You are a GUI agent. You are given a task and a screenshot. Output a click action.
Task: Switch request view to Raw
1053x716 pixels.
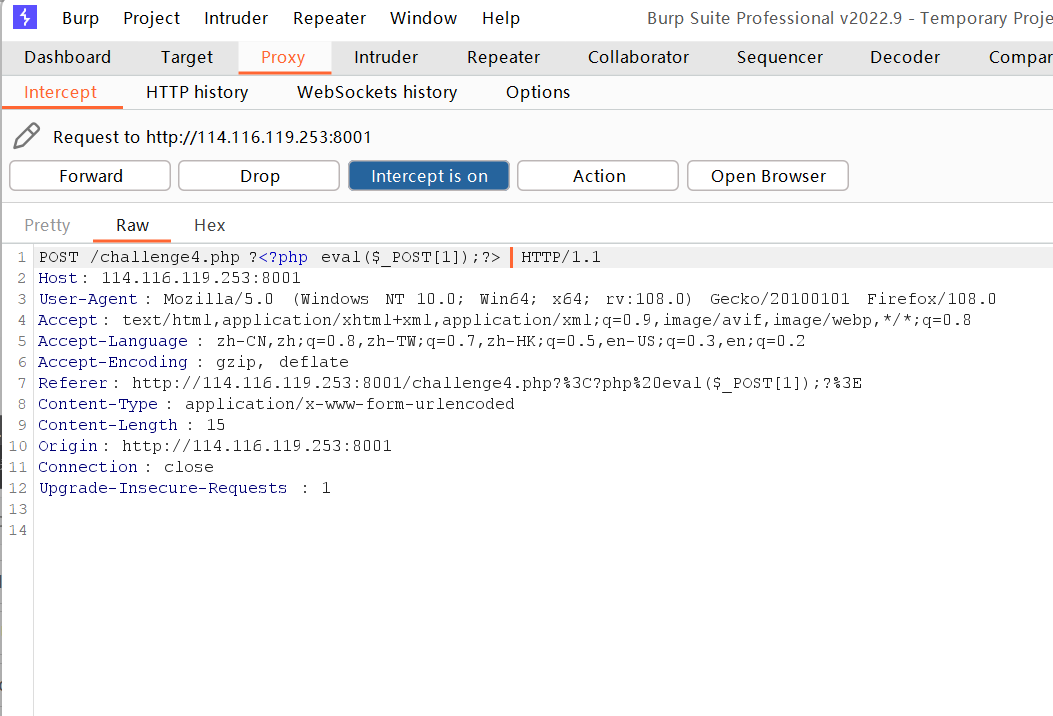(x=132, y=225)
